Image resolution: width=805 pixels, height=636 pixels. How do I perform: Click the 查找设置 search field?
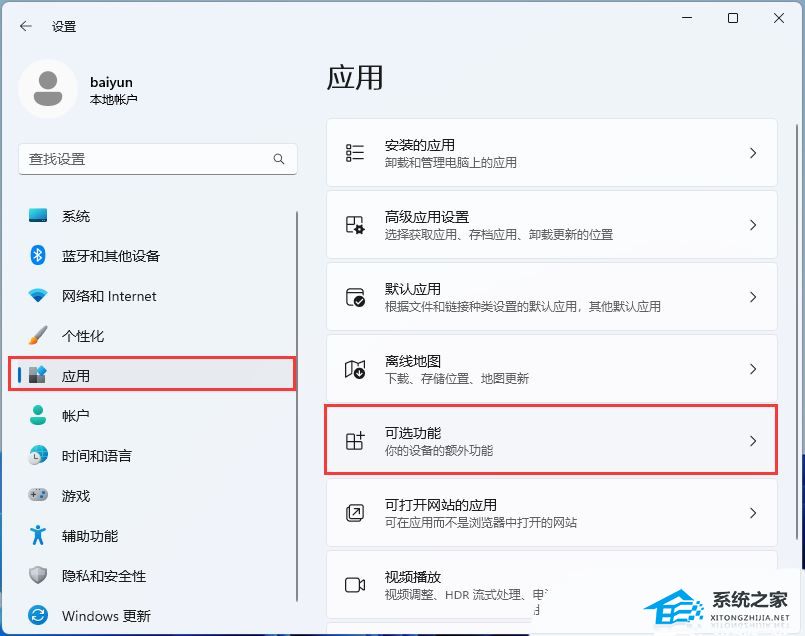(x=145, y=159)
